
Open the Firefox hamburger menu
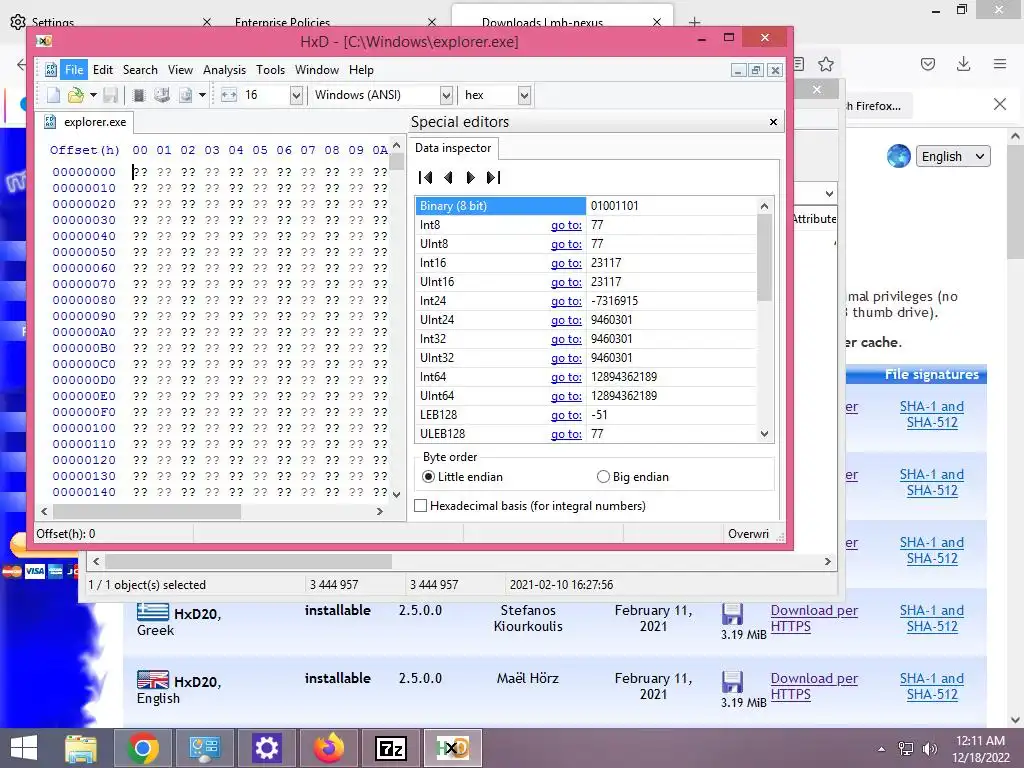click(1000, 64)
